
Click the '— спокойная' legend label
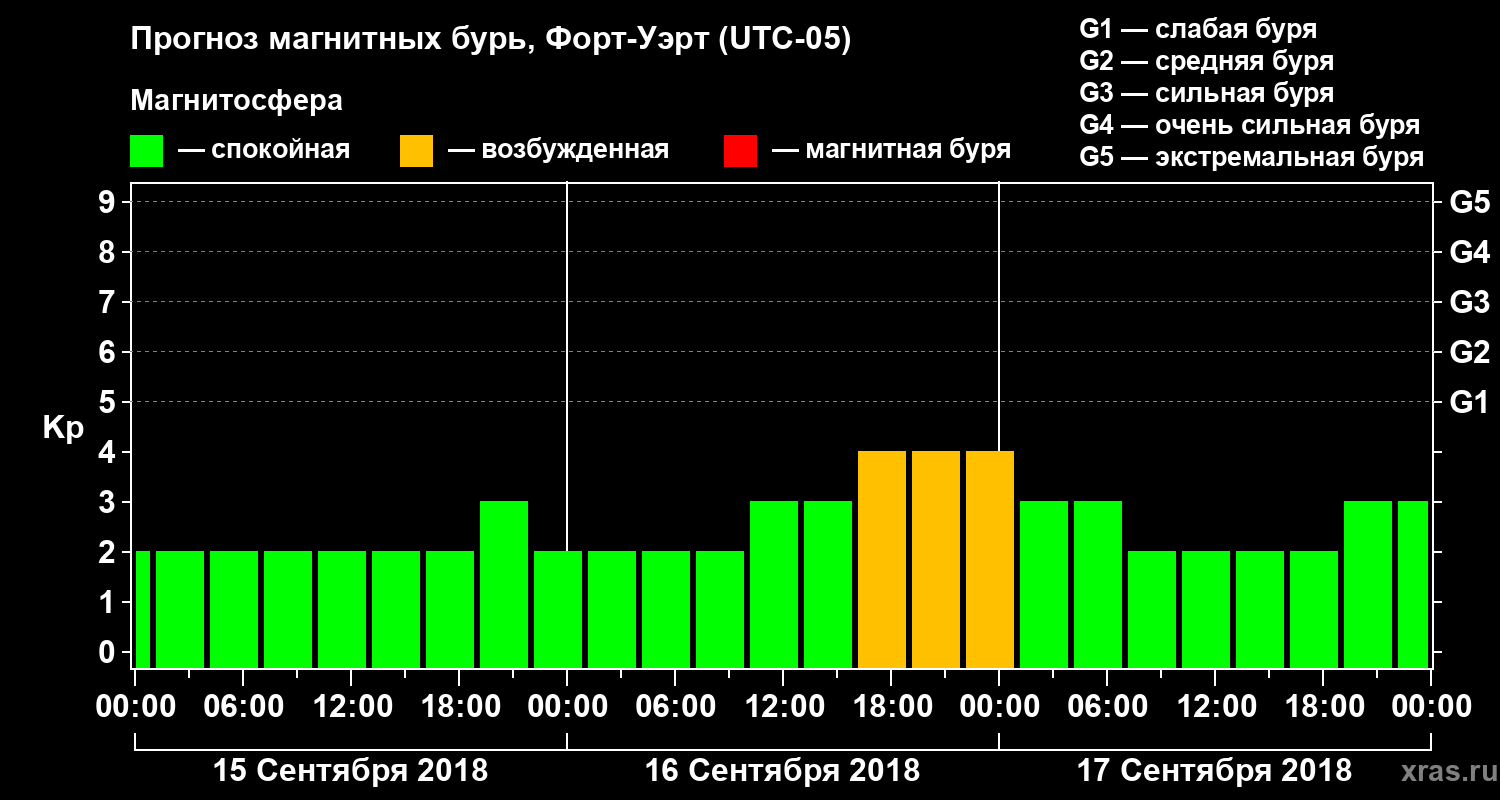click(x=264, y=150)
